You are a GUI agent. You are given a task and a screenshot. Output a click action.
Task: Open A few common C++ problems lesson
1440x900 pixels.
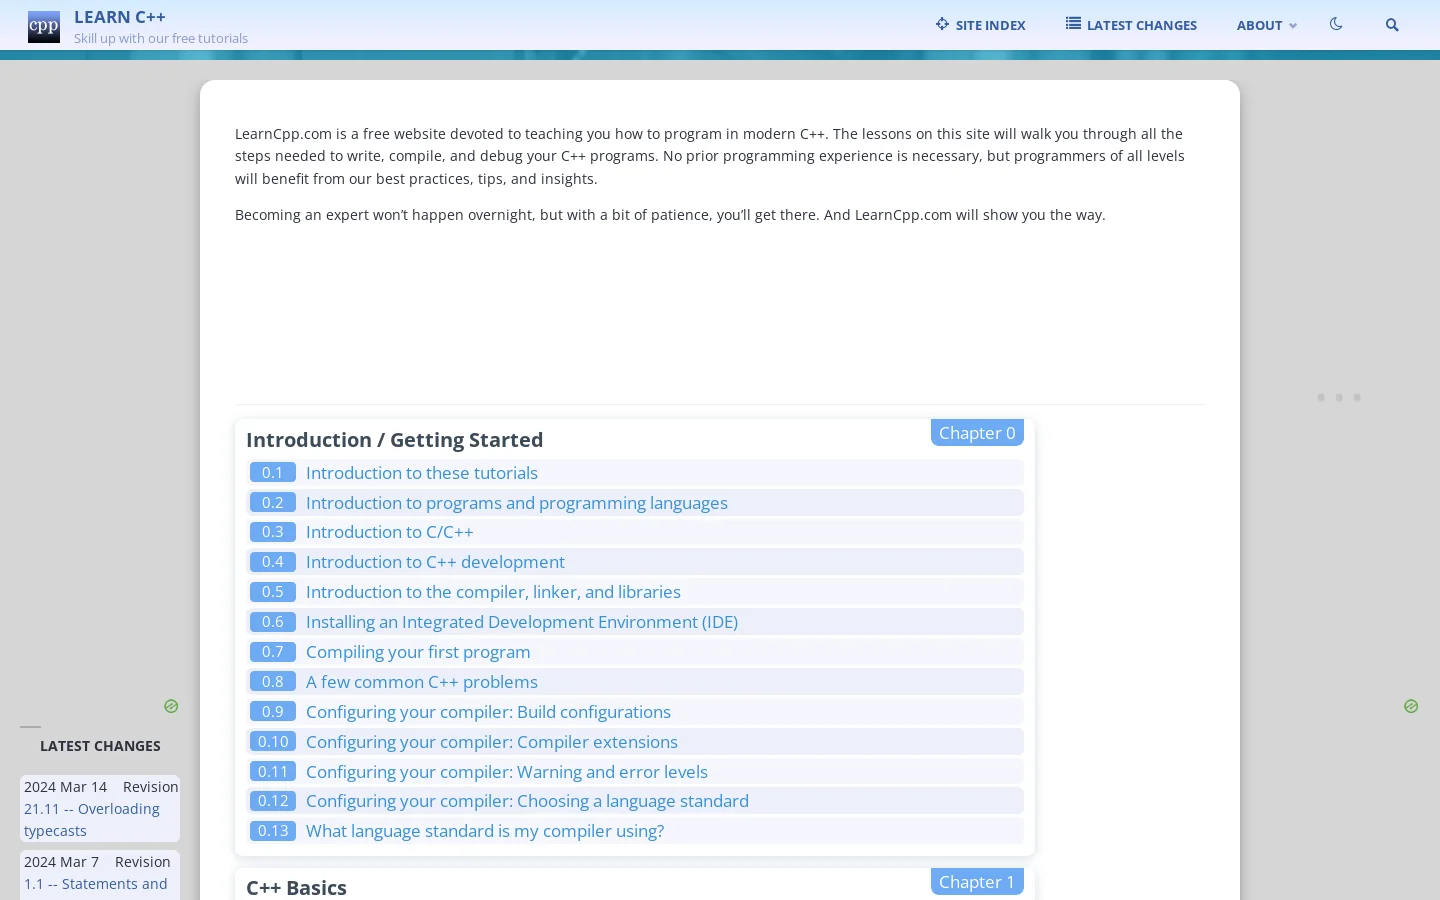(x=422, y=682)
